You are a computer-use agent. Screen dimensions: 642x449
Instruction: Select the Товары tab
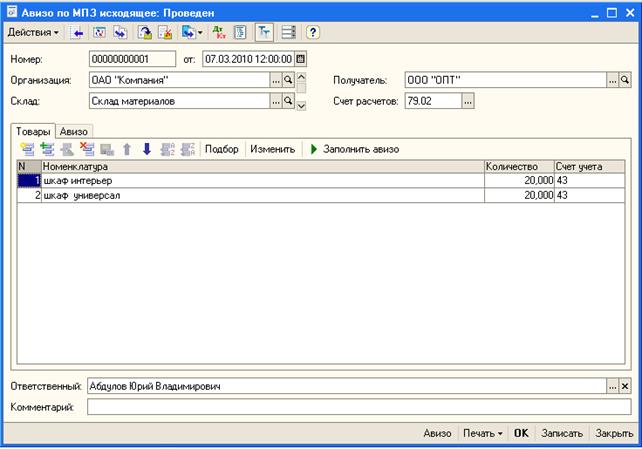(33, 131)
